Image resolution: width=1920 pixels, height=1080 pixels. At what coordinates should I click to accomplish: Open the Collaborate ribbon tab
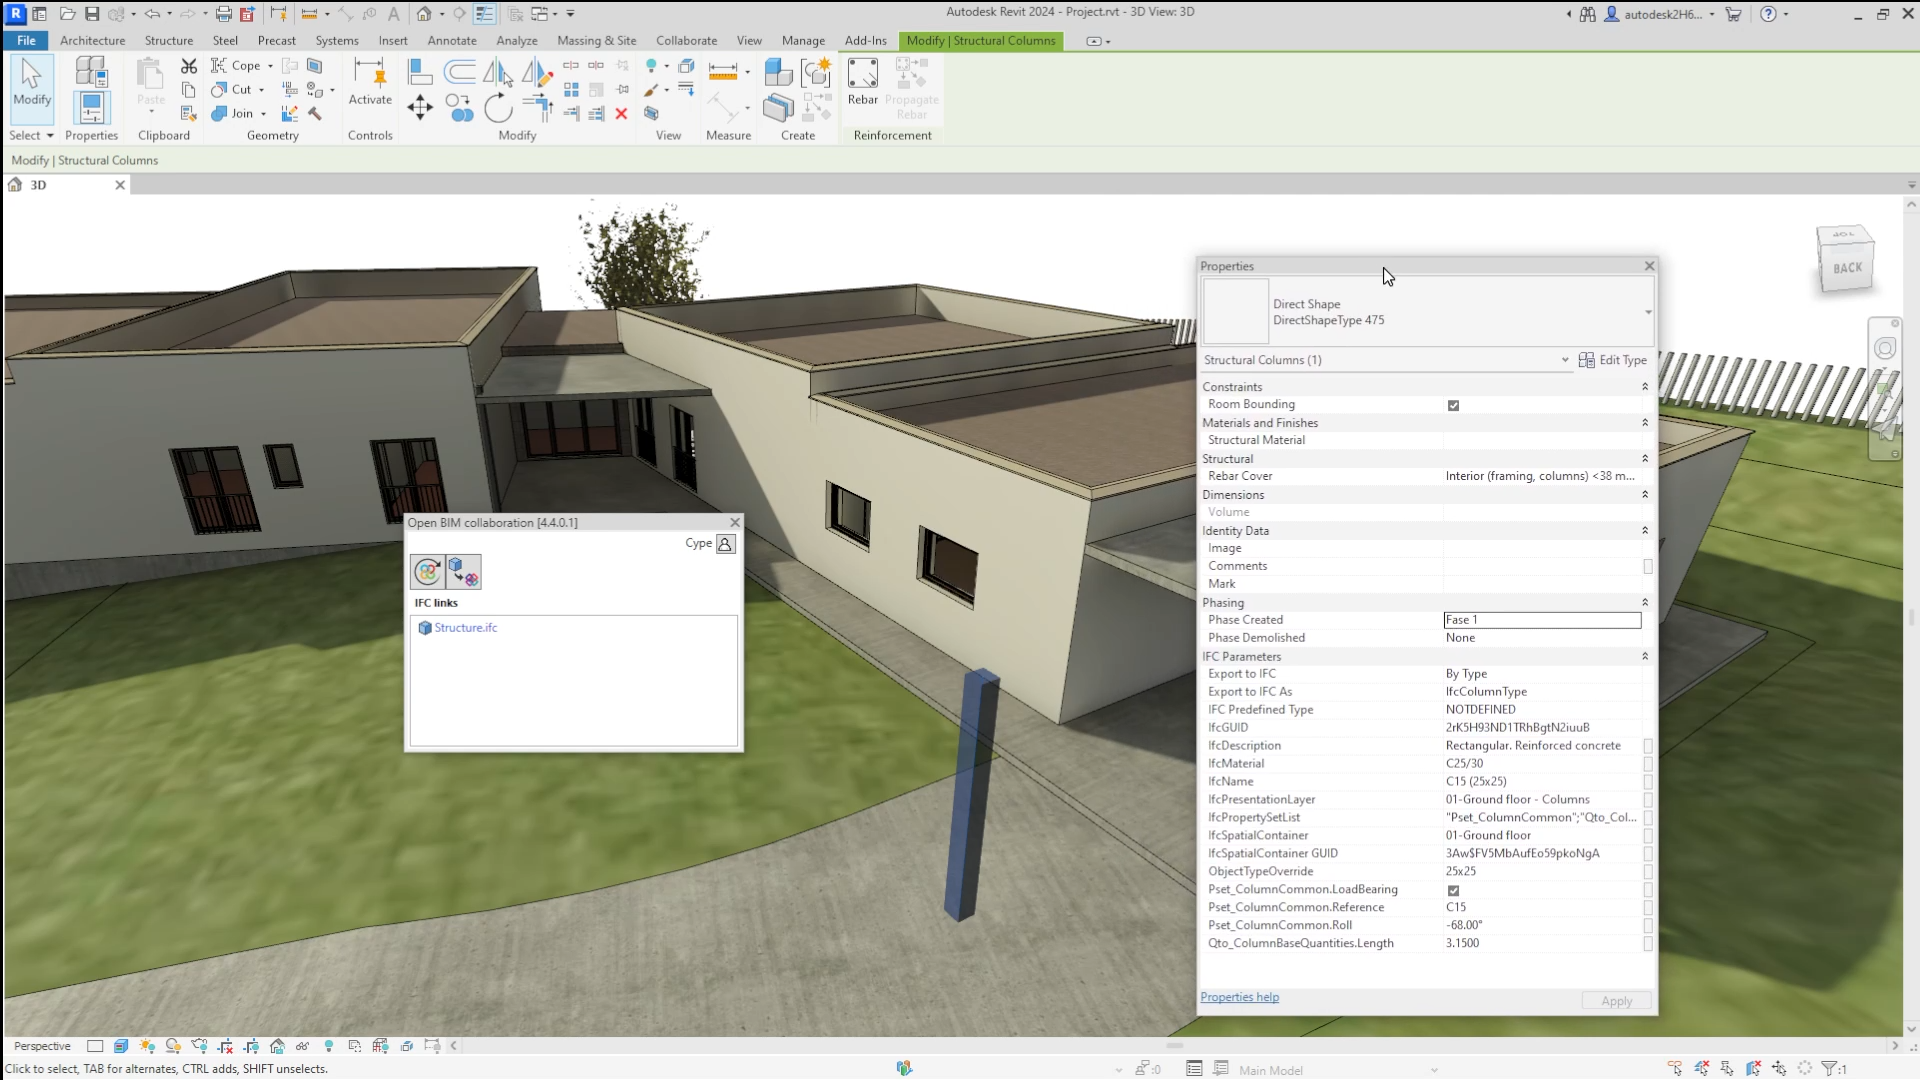(x=686, y=41)
